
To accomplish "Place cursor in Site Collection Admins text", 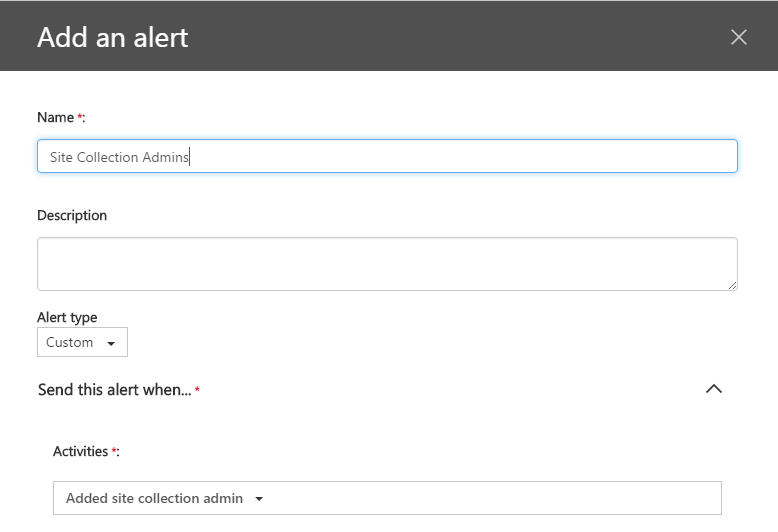I will [119, 157].
